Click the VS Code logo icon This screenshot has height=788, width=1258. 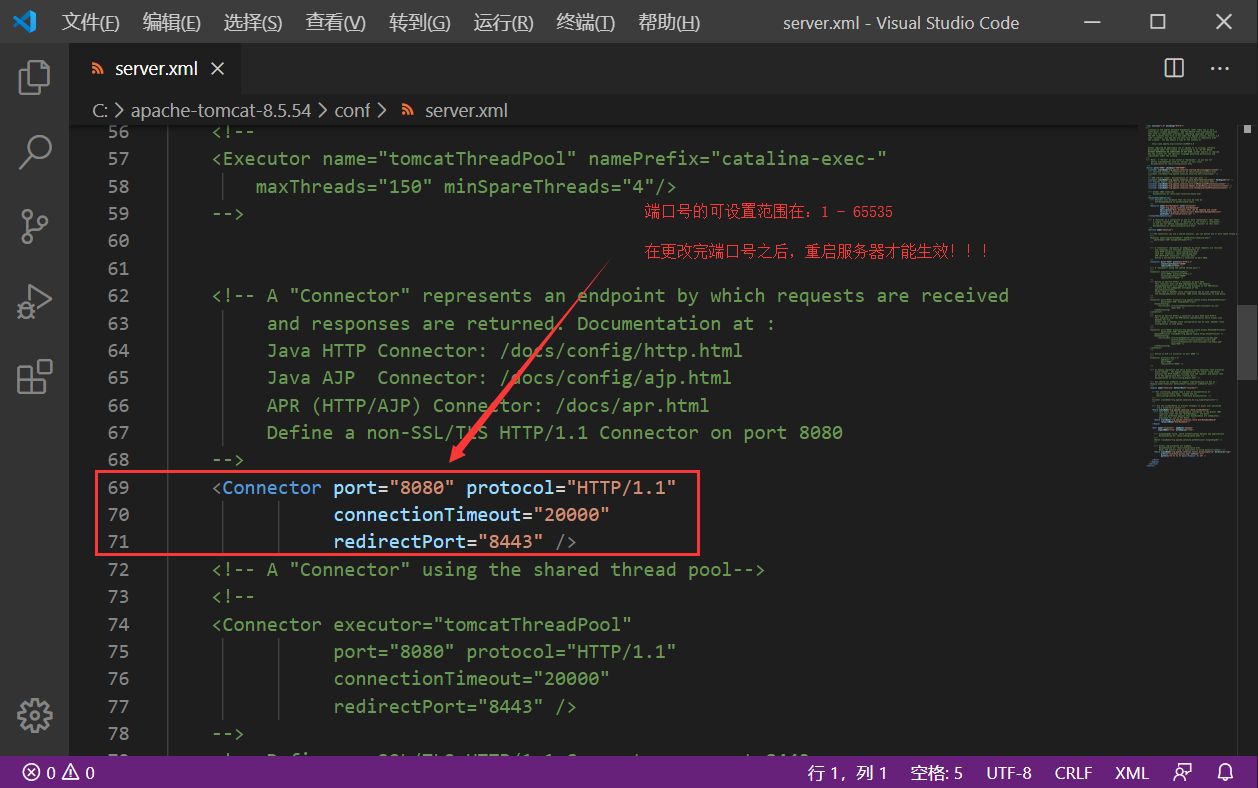(x=24, y=22)
